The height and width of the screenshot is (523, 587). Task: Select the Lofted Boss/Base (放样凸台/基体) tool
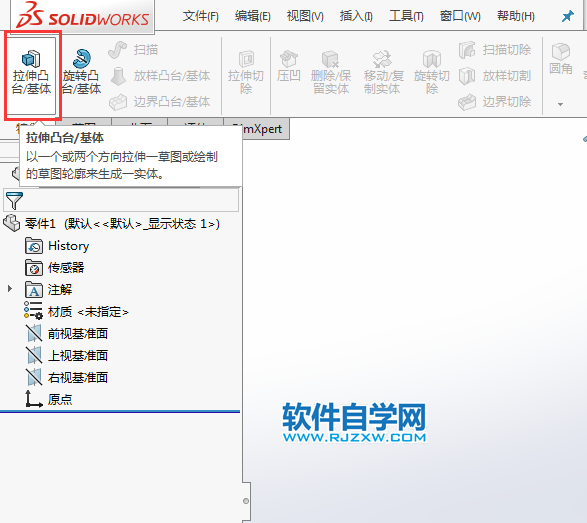point(160,76)
